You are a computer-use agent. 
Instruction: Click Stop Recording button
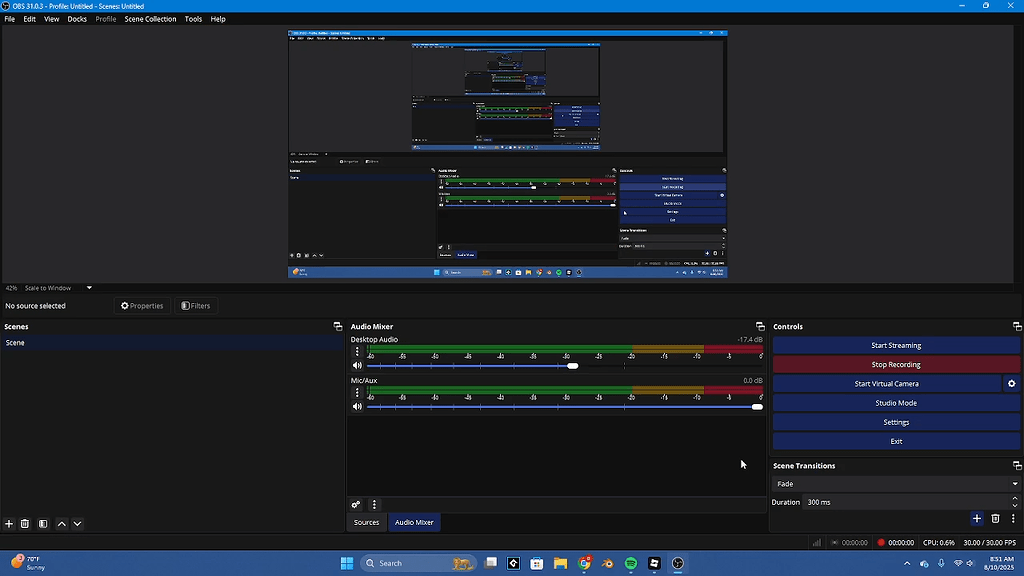tap(896, 364)
